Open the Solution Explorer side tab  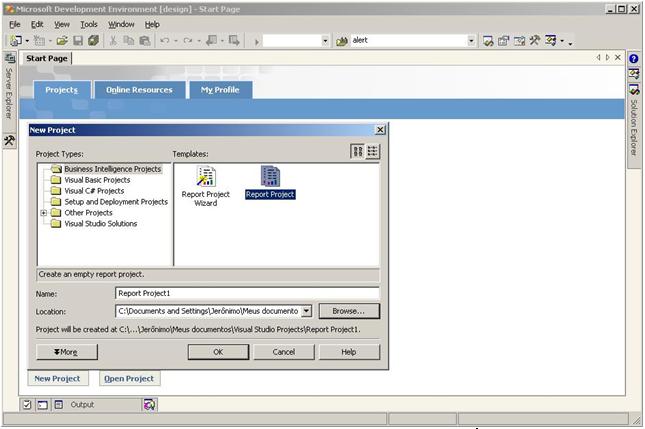point(634,125)
